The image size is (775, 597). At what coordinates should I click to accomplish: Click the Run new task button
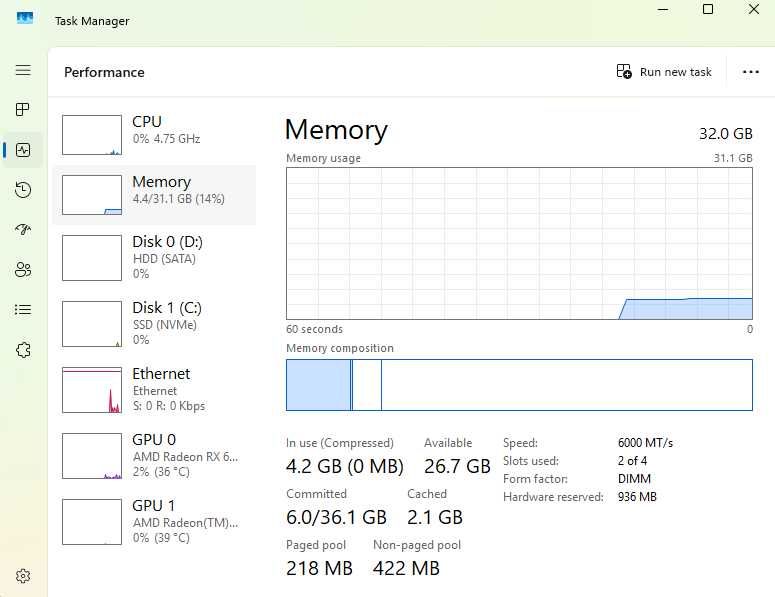point(664,72)
